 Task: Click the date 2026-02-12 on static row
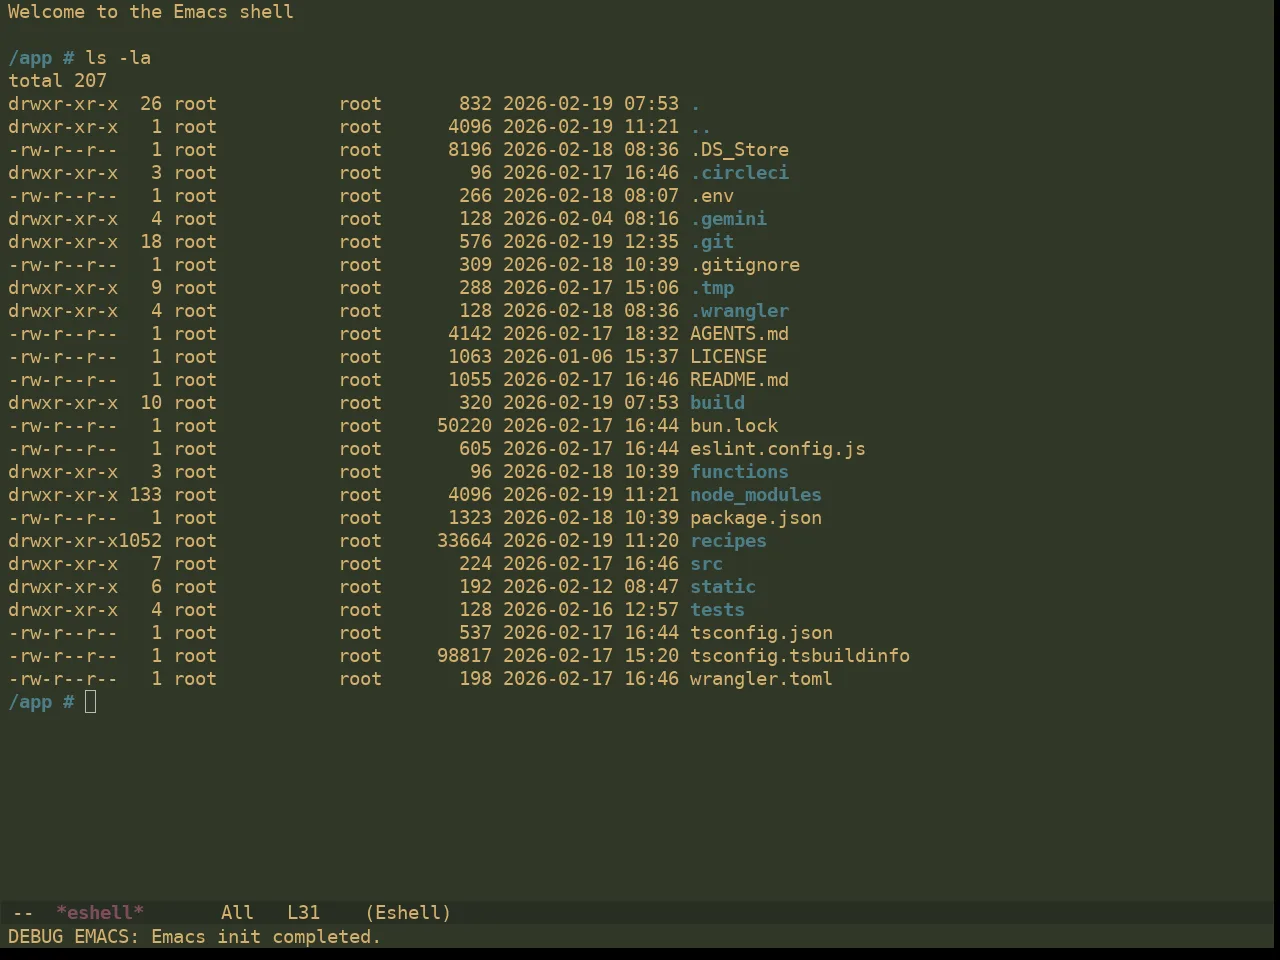558,587
